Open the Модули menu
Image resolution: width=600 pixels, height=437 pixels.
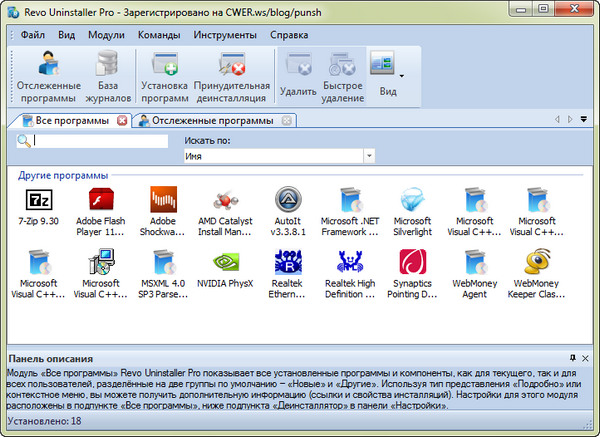coord(106,34)
